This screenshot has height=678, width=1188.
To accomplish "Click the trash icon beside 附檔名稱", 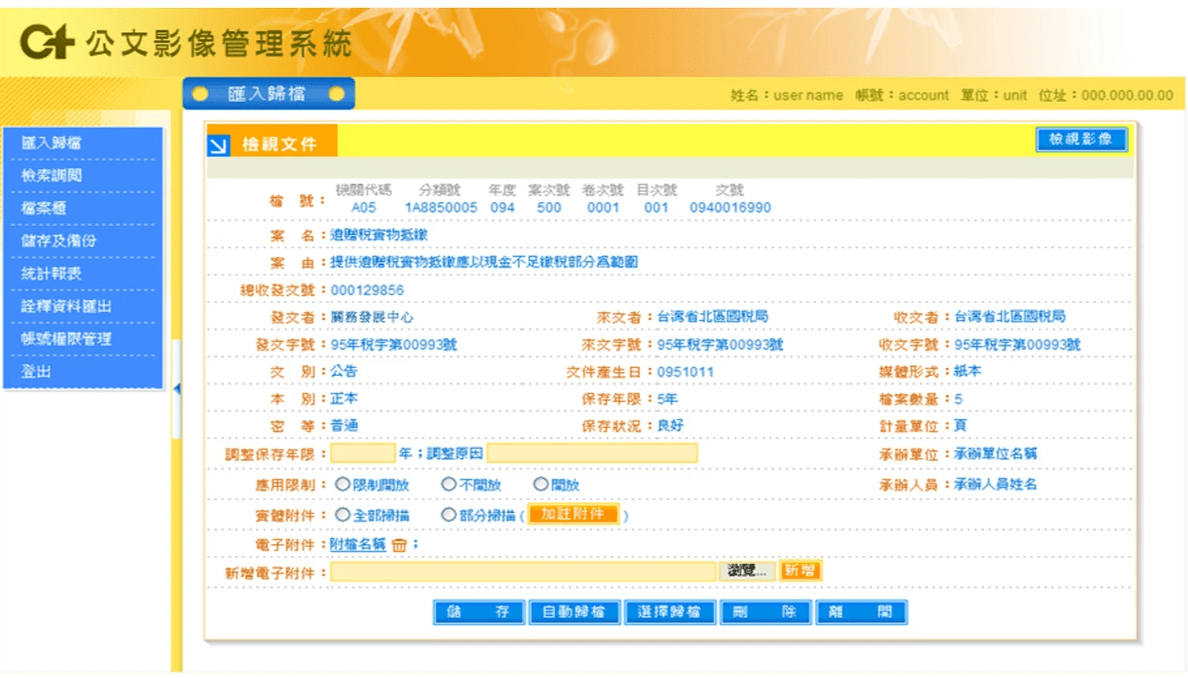I will [x=399, y=545].
